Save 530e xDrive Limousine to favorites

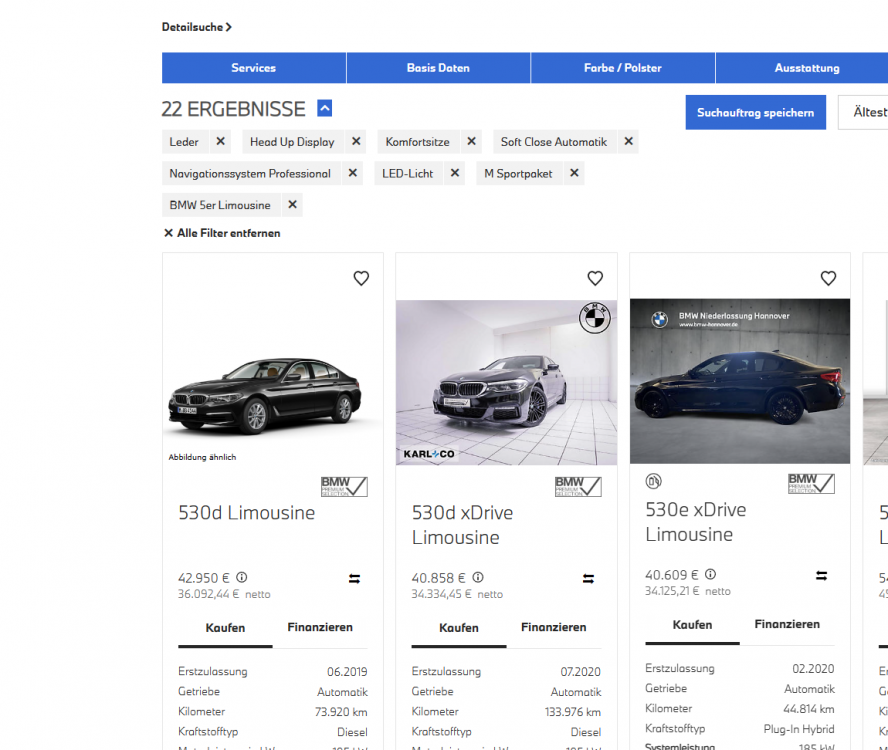(x=828, y=279)
